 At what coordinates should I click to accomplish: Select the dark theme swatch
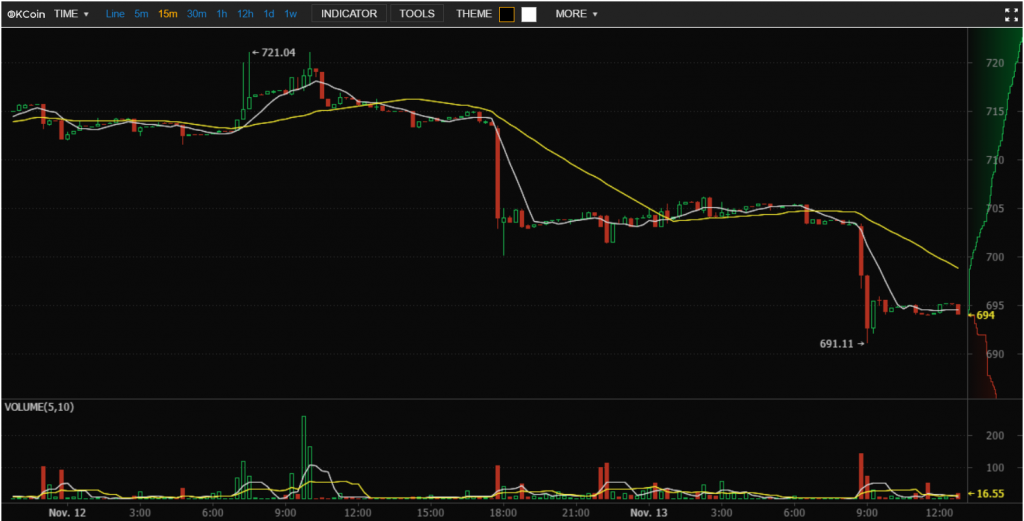[507, 14]
